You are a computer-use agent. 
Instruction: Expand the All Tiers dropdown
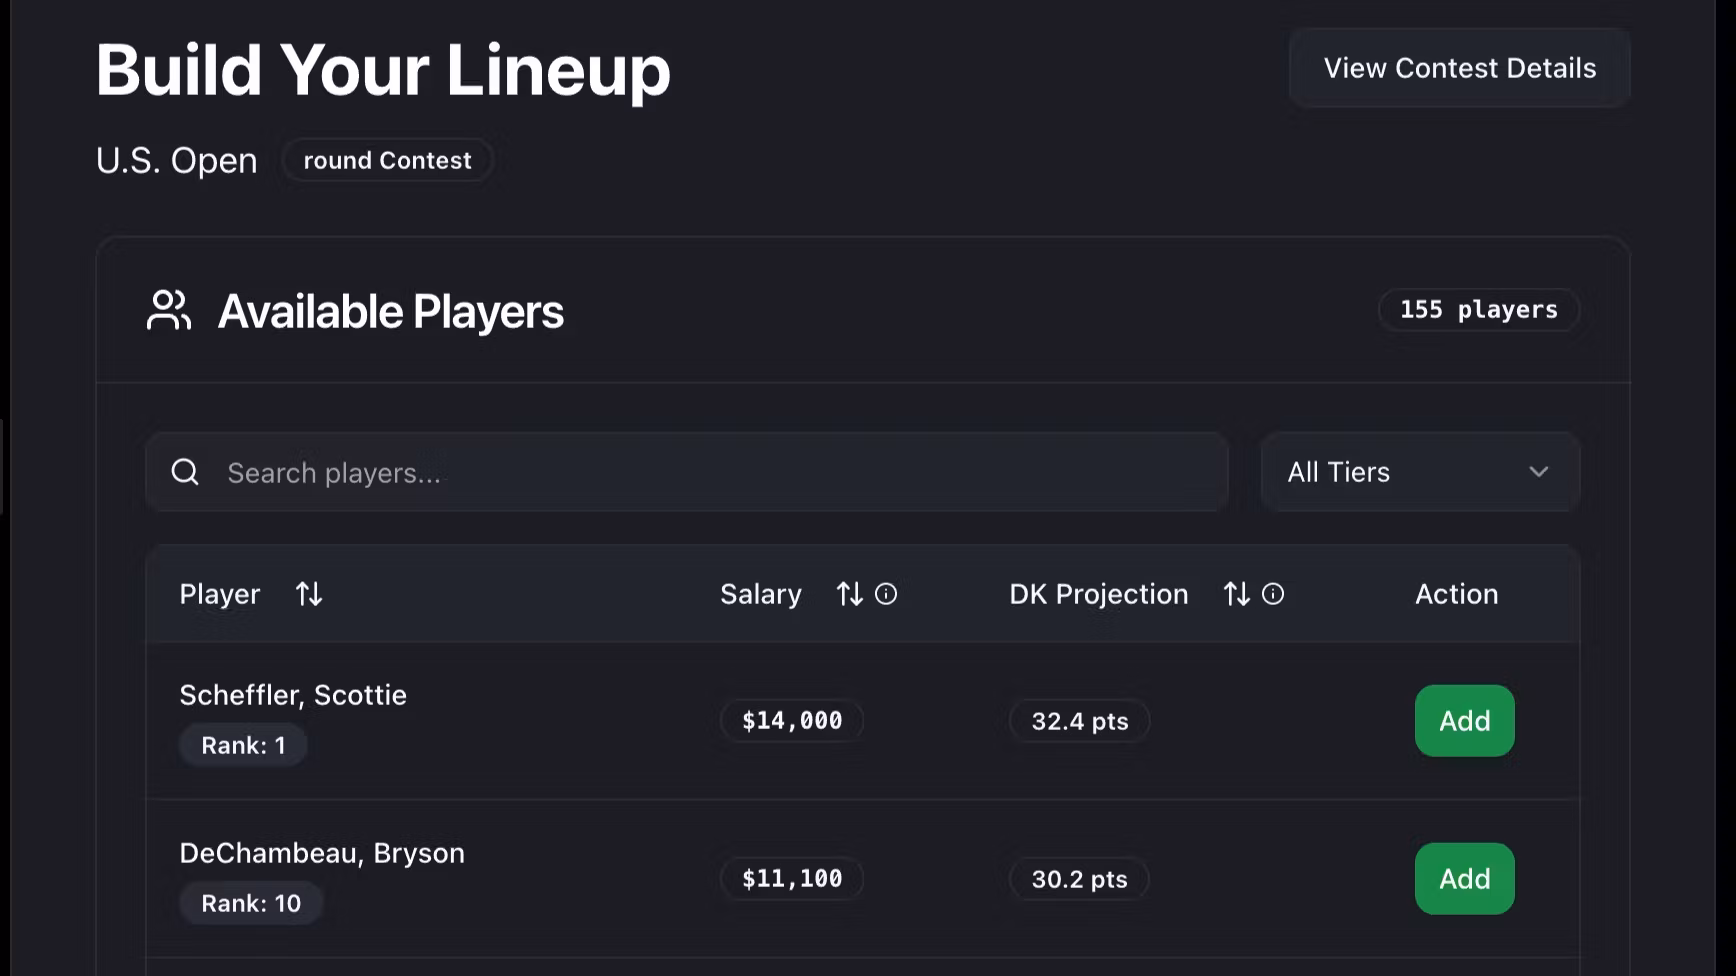(1419, 472)
